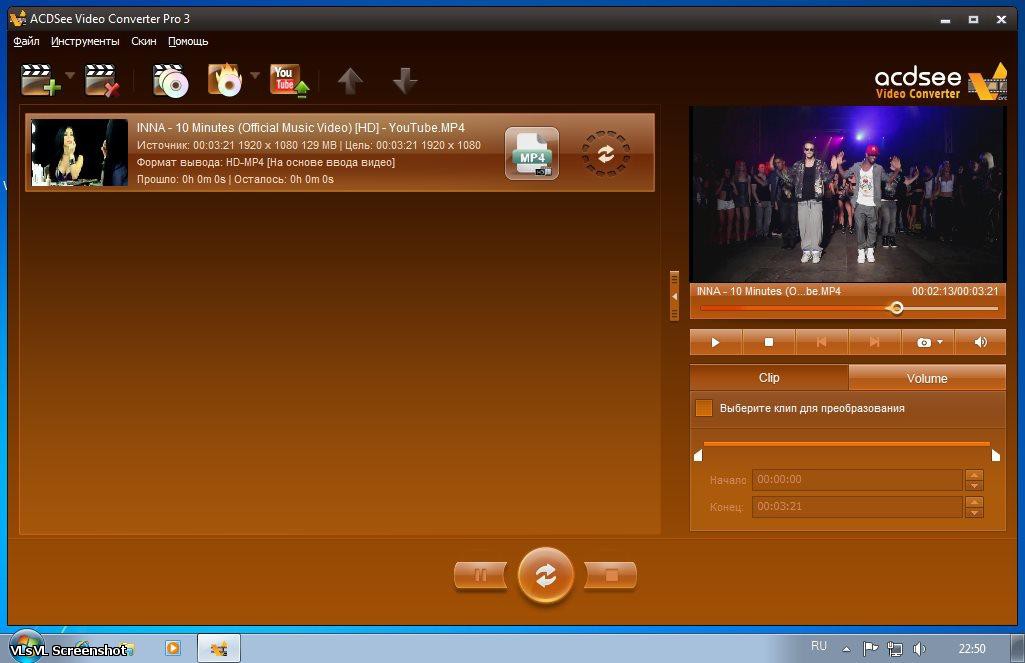This screenshot has width=1025, height=663.
Task: Click the taskbar clock showing 22:50
Action: coord(971,649)
